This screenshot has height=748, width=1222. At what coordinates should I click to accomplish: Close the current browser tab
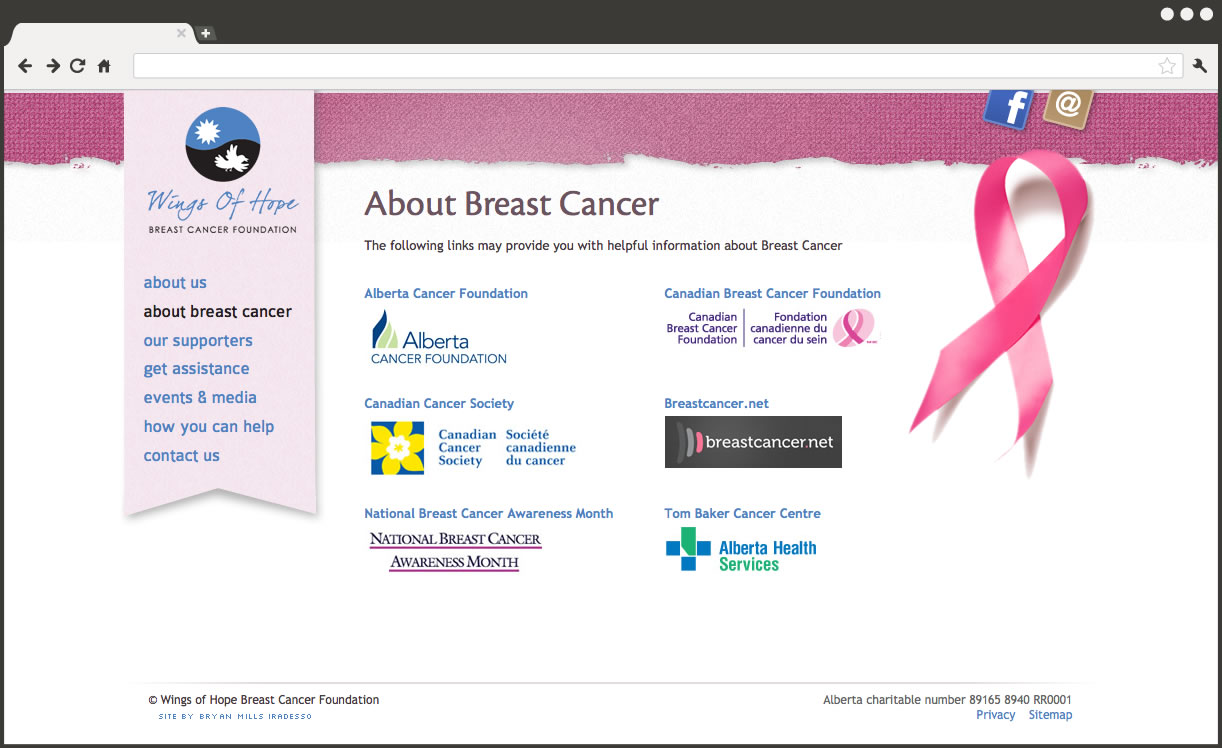tap(181, 33)
